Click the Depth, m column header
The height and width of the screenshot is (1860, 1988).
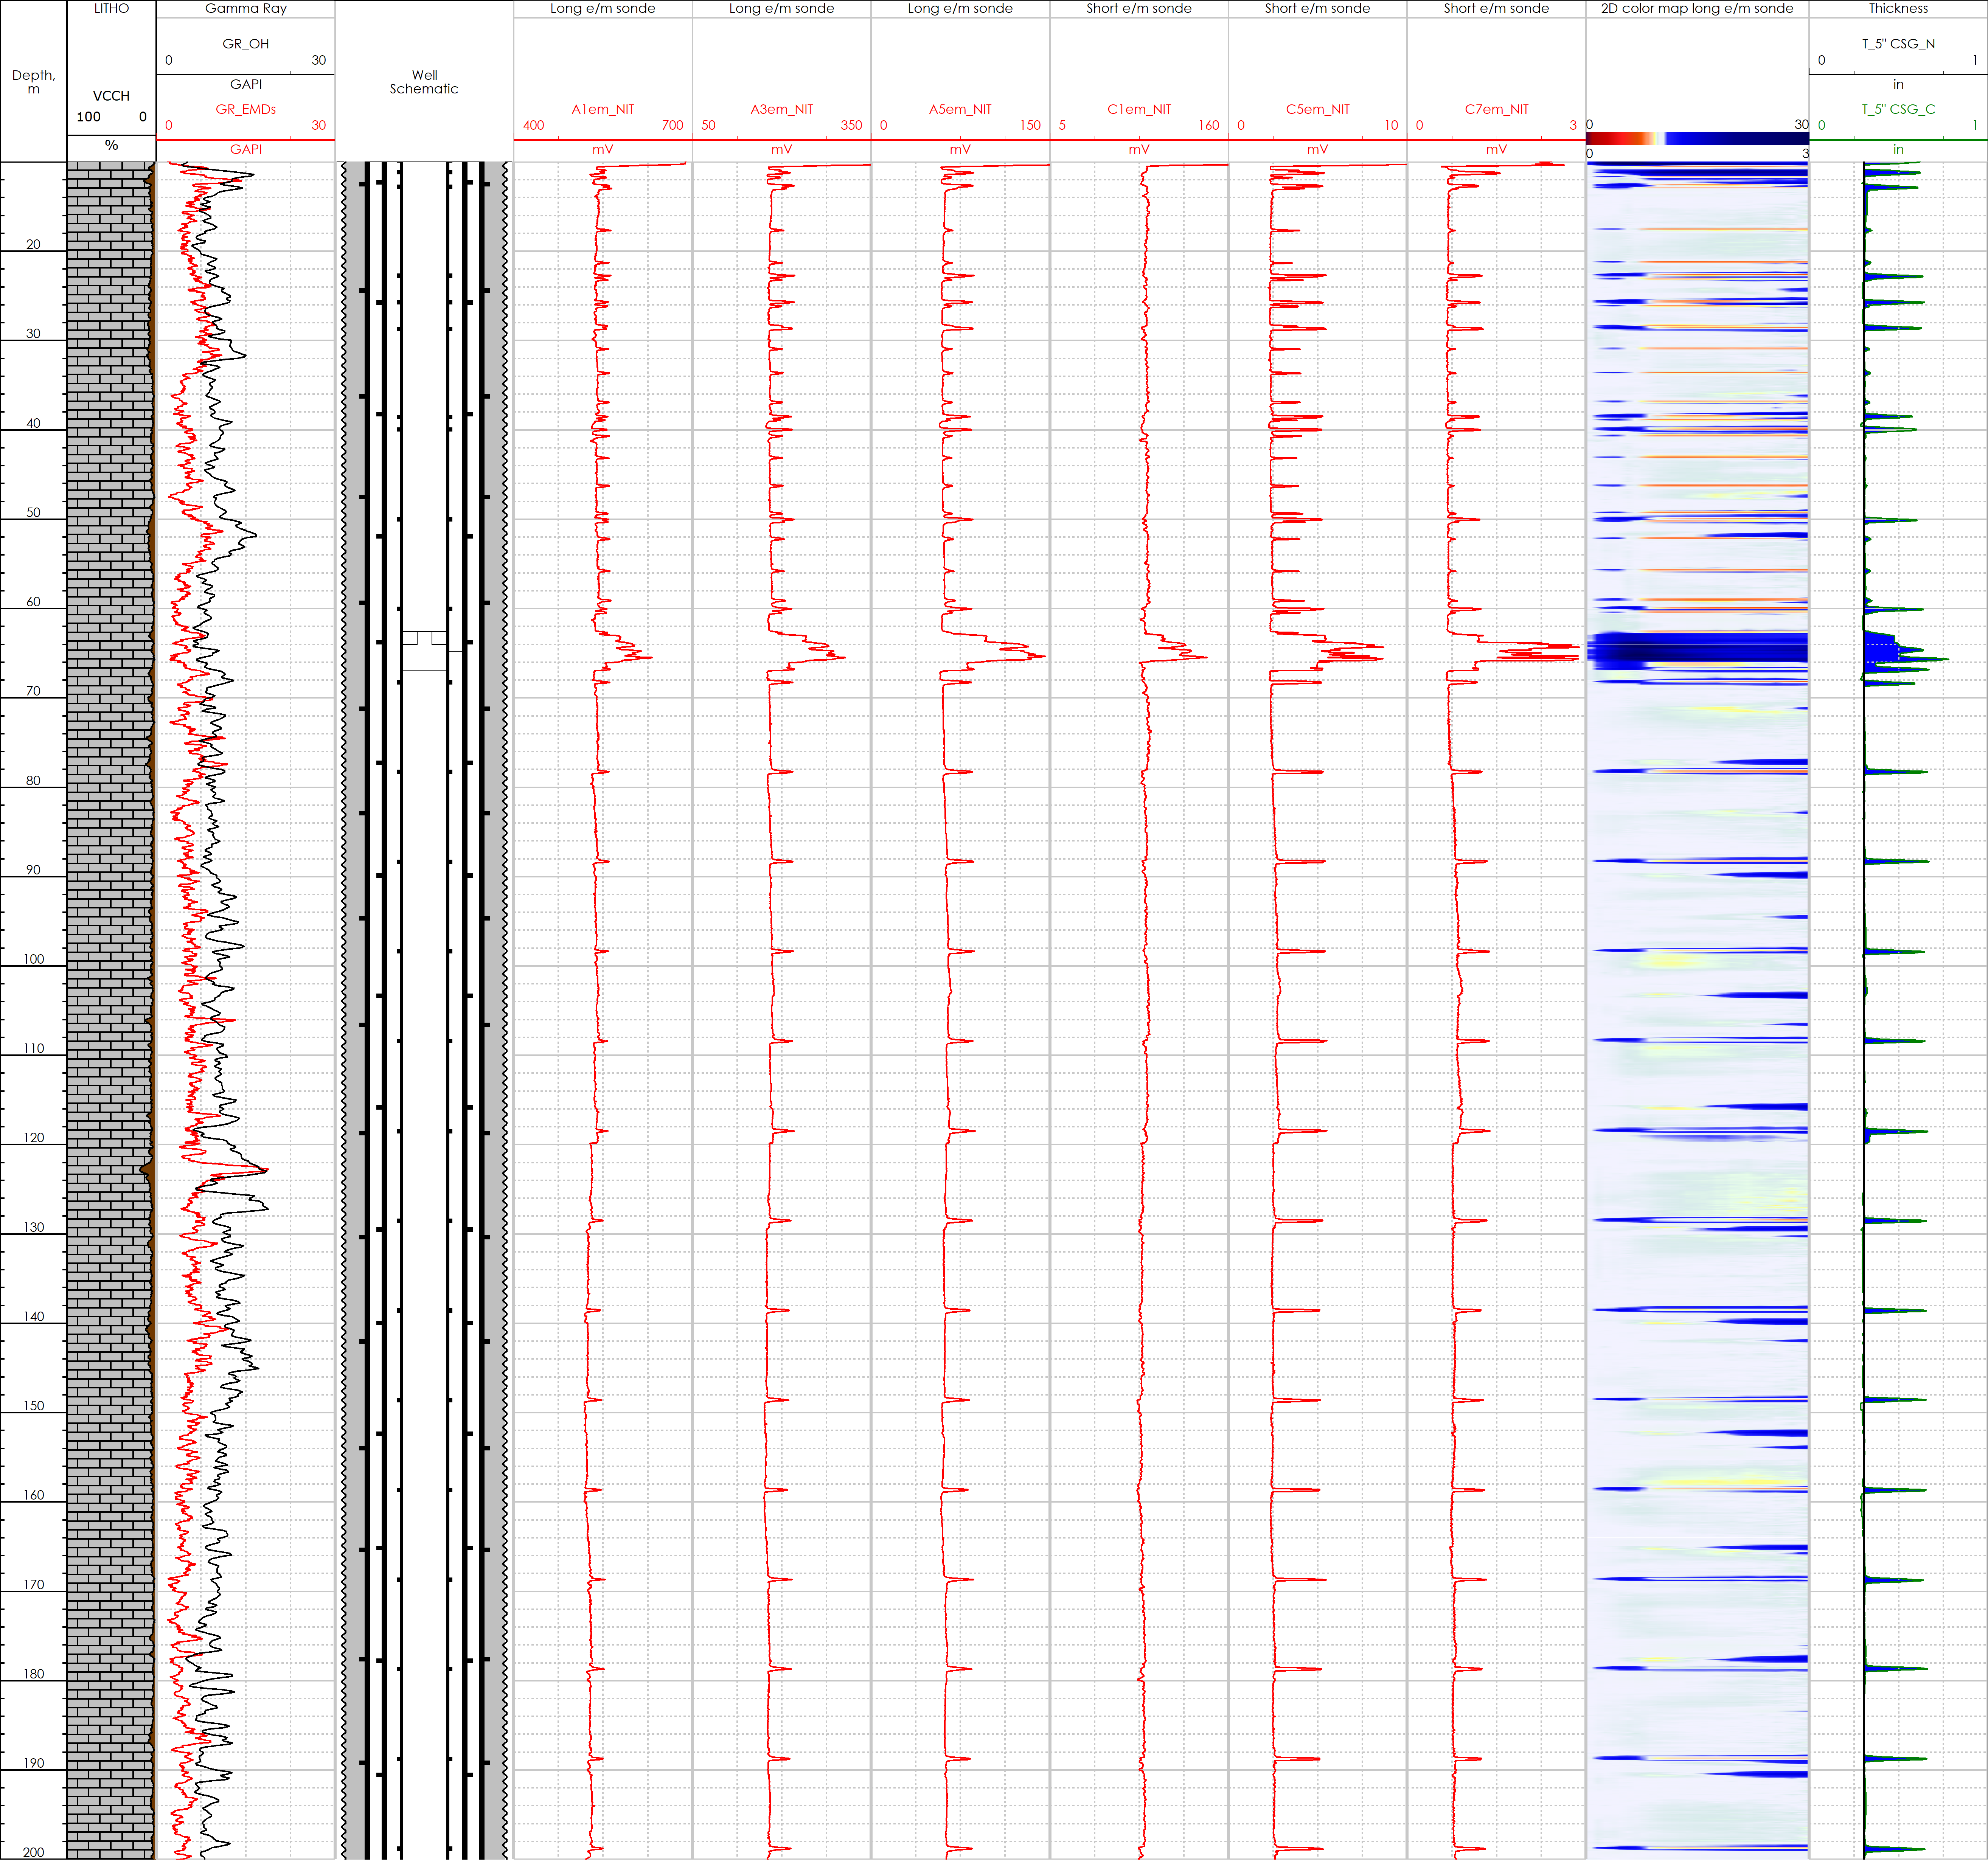pyautogui.click(x=33, y=82)
